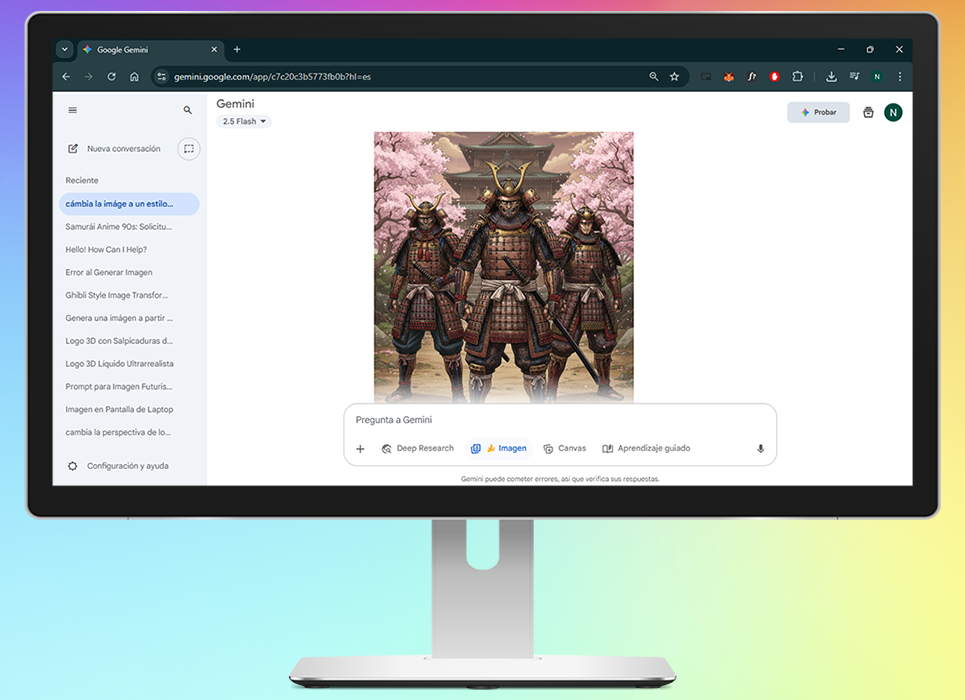Collapse the sidebar with the hamburger icon
This screenshot has width=965, height=700.
tap(72, 110)
